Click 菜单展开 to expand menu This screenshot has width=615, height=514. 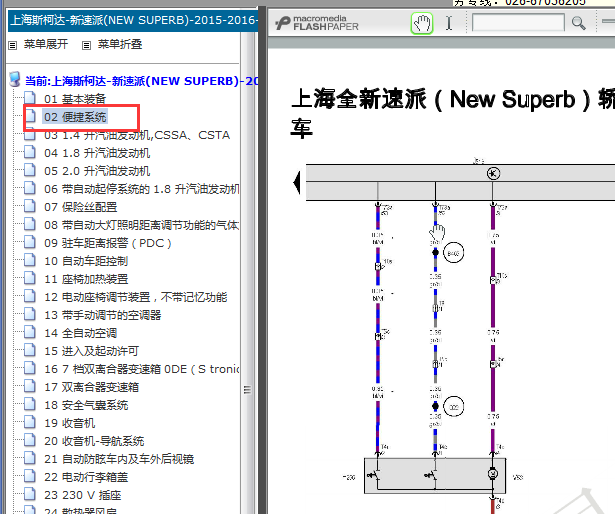(x=45, y=44)
